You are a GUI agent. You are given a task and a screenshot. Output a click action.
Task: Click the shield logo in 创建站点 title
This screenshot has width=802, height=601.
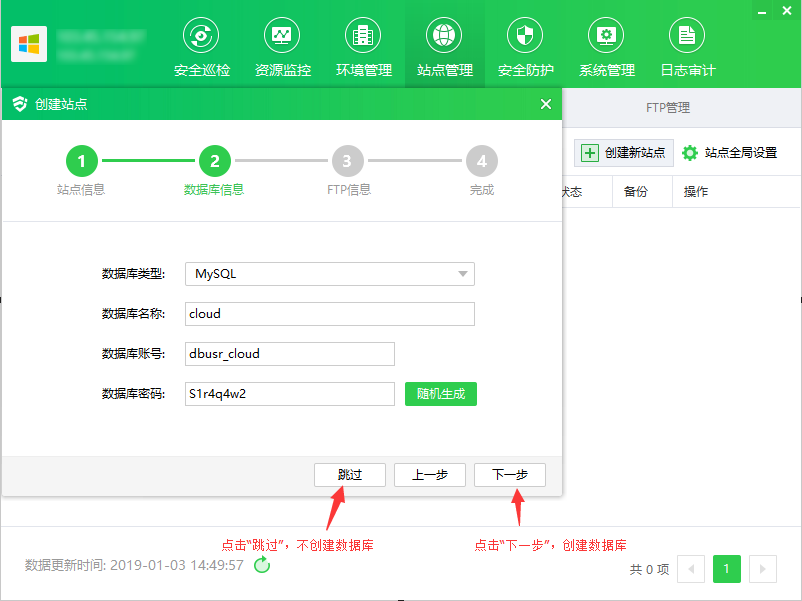[20, 104]
